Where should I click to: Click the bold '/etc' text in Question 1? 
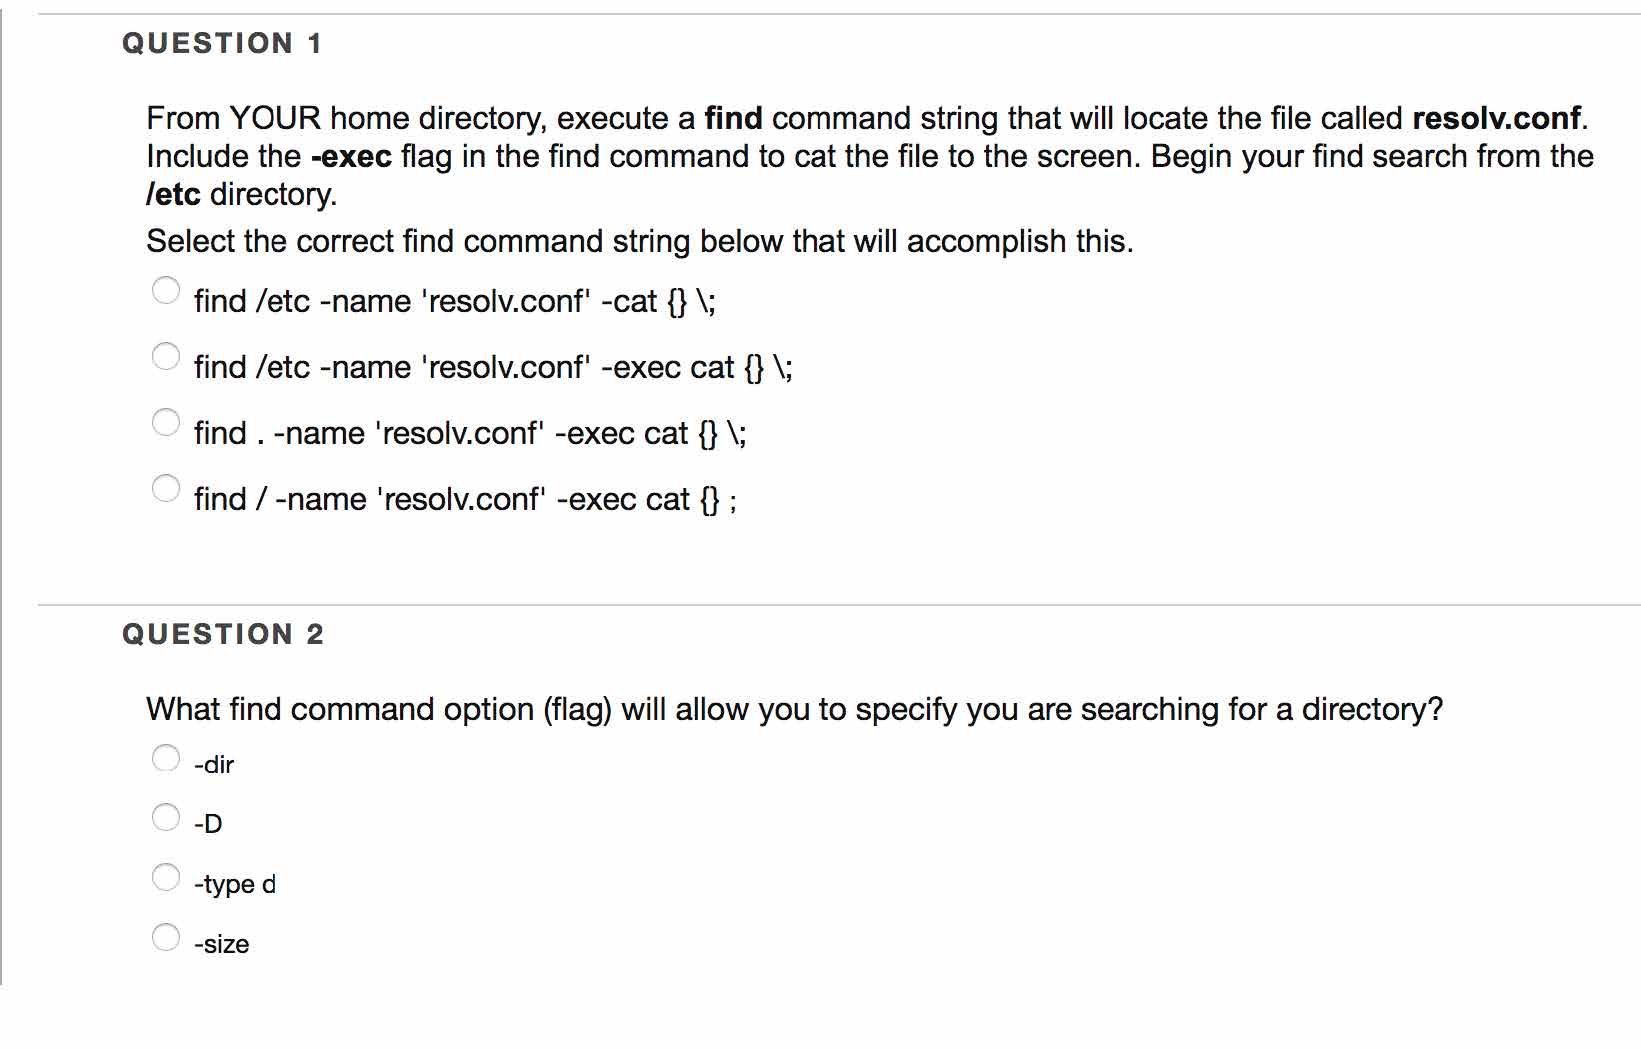click(173, 194)
